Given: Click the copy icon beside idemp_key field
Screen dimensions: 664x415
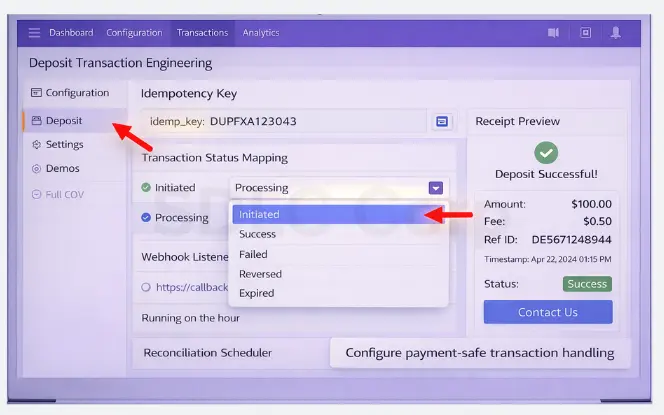Looking at the screenshot, I should coord(442,122).
